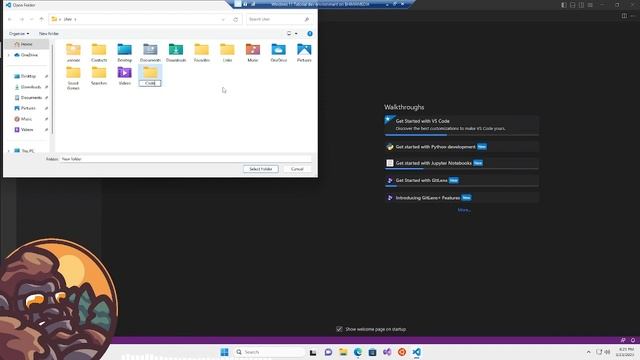The height and width of the screenshot is (360, 640).
Task: Open notifications bell in VS Code status bar
Action: click(x=633, y=340)
